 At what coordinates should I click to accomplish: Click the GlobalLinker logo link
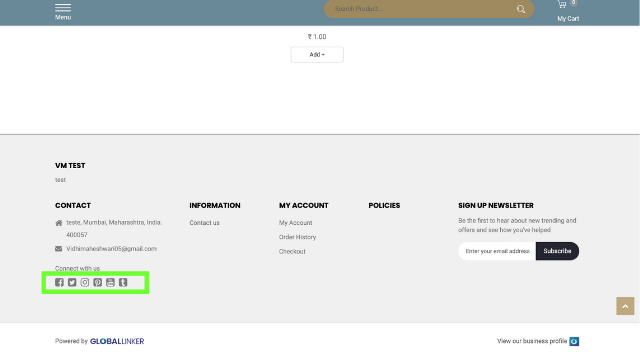coord(117,341)
